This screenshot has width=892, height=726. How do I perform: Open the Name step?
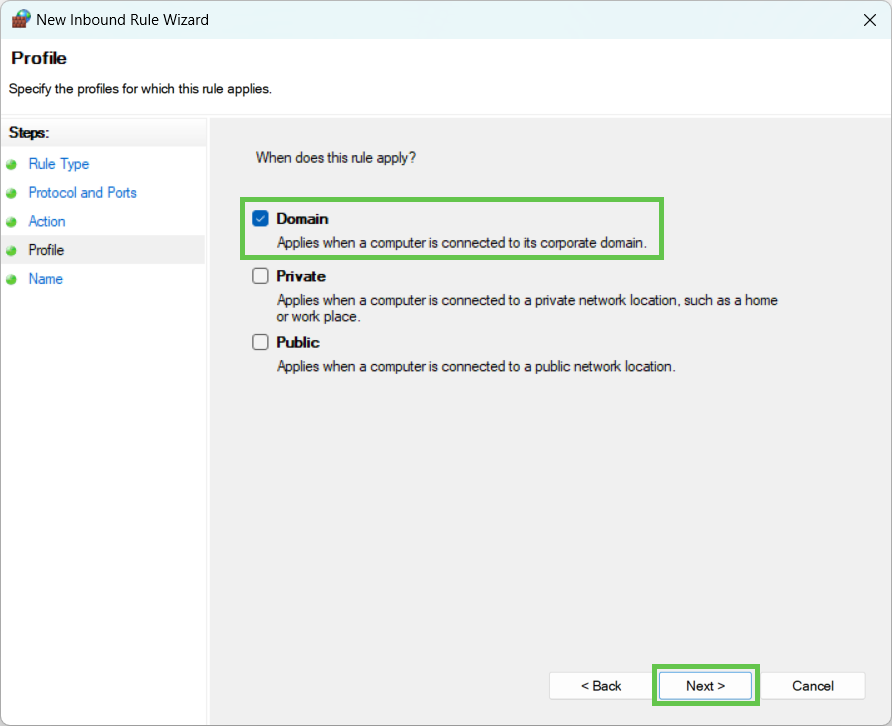[x=46, y=279]
